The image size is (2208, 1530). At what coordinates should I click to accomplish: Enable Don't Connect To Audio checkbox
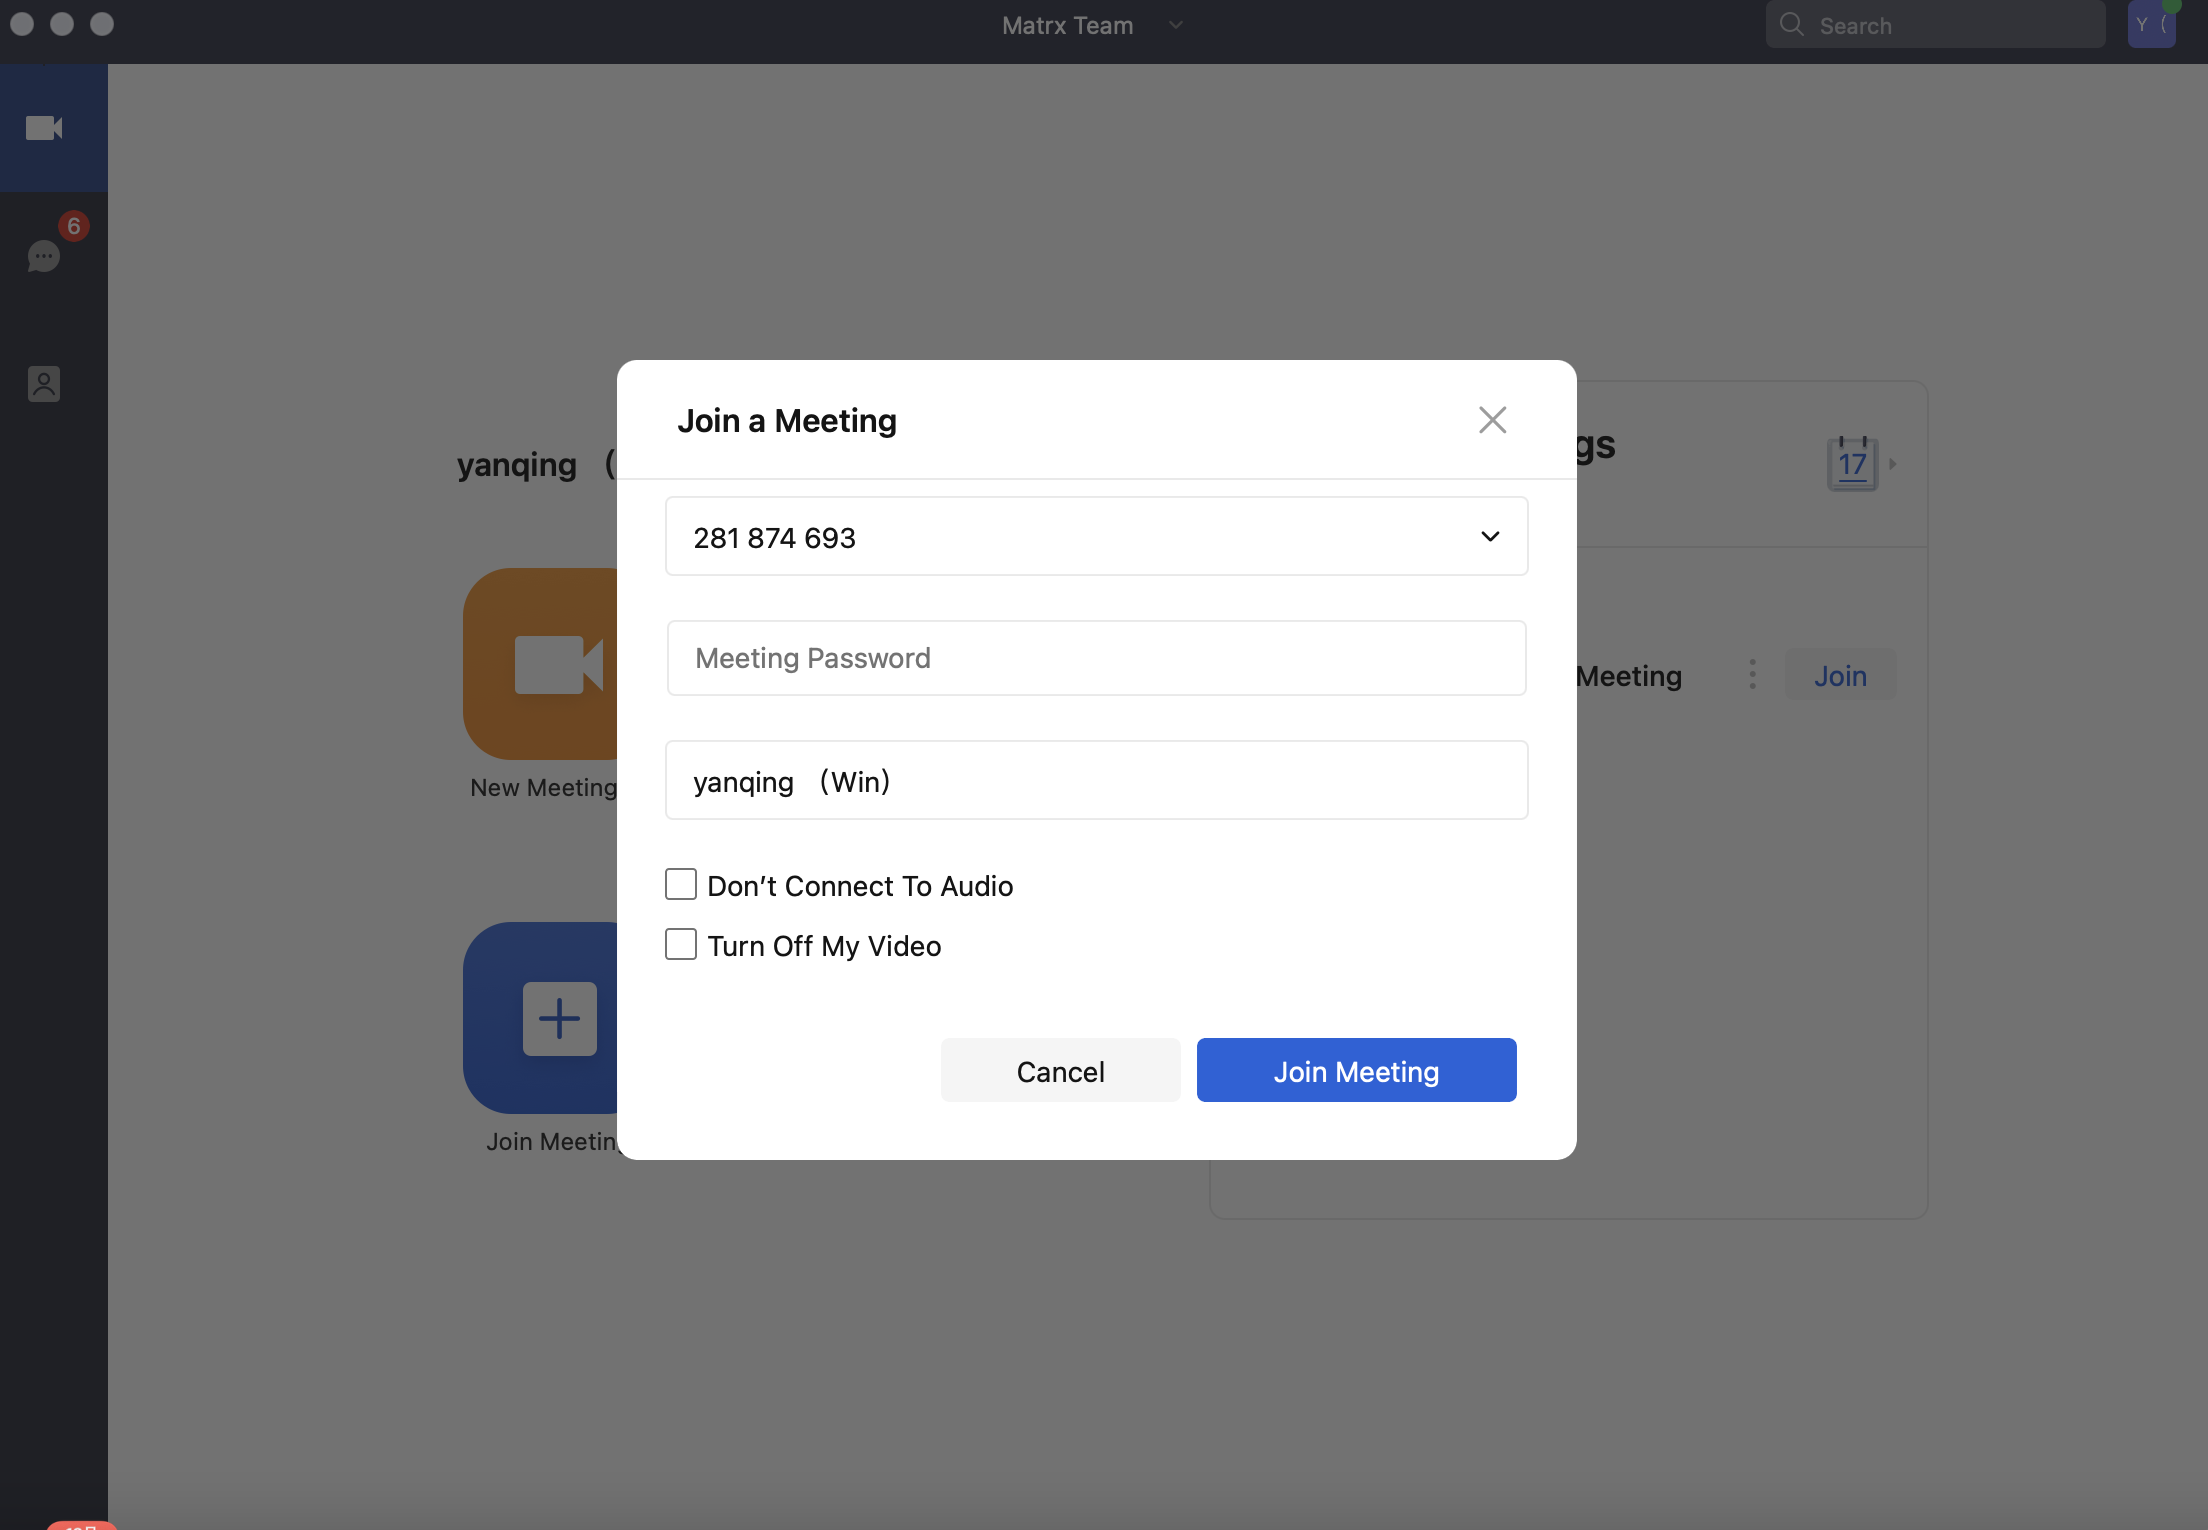tap(681, 885)
